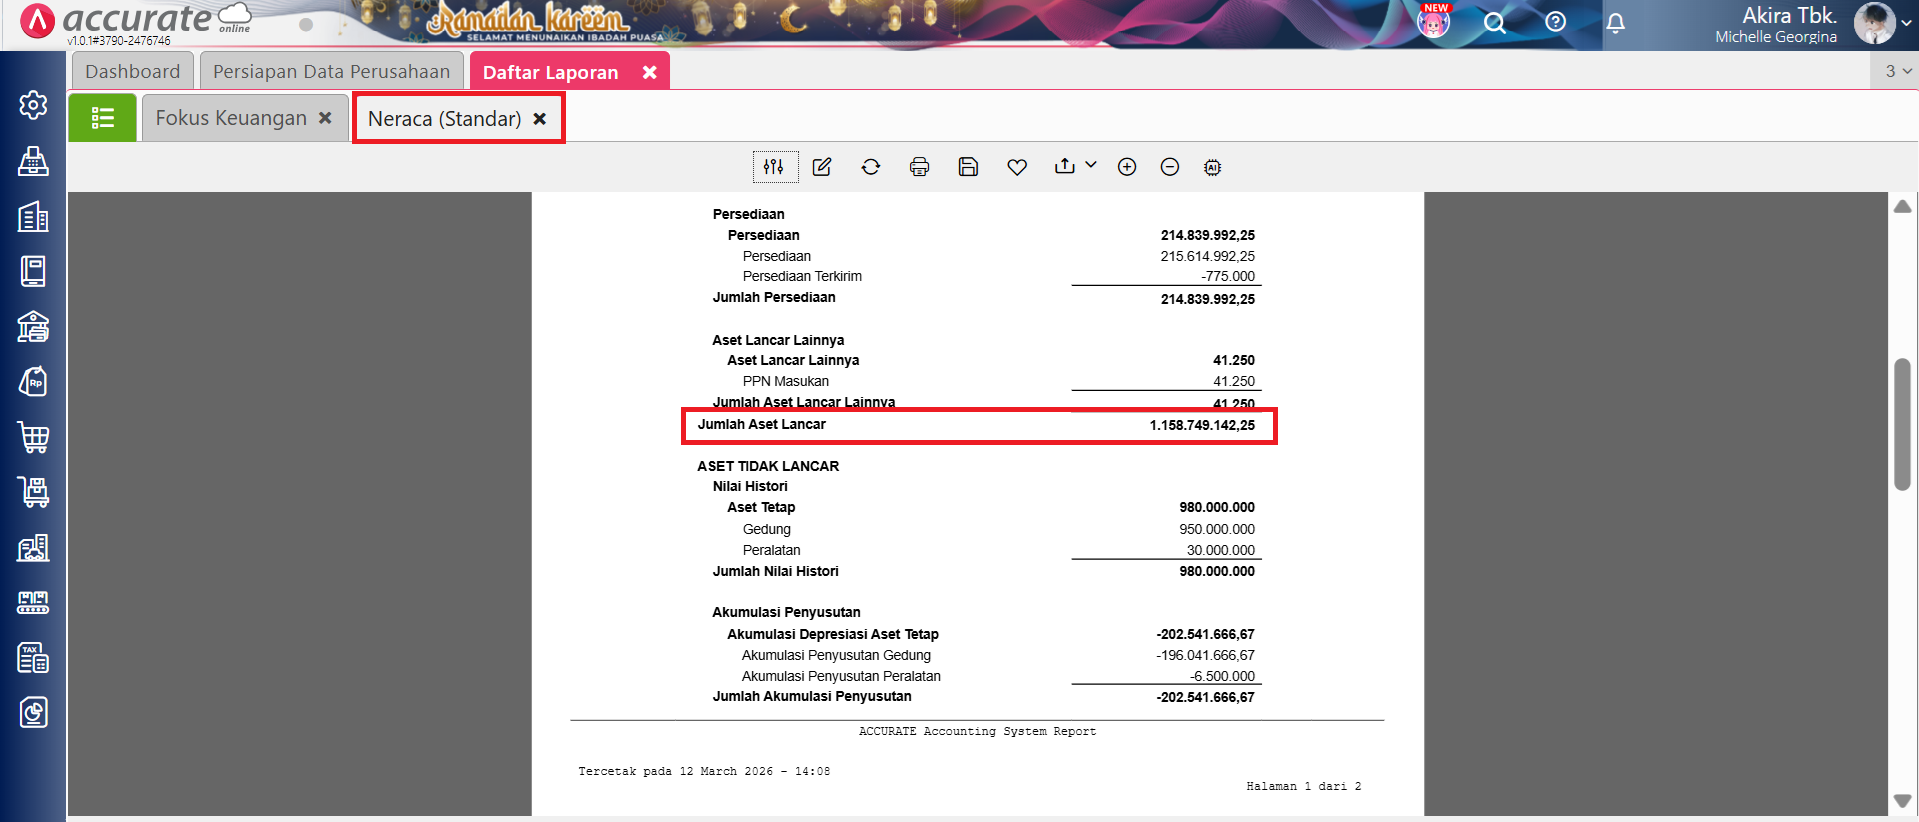Open settings gear in the sidebar

(x=33, y=105)
